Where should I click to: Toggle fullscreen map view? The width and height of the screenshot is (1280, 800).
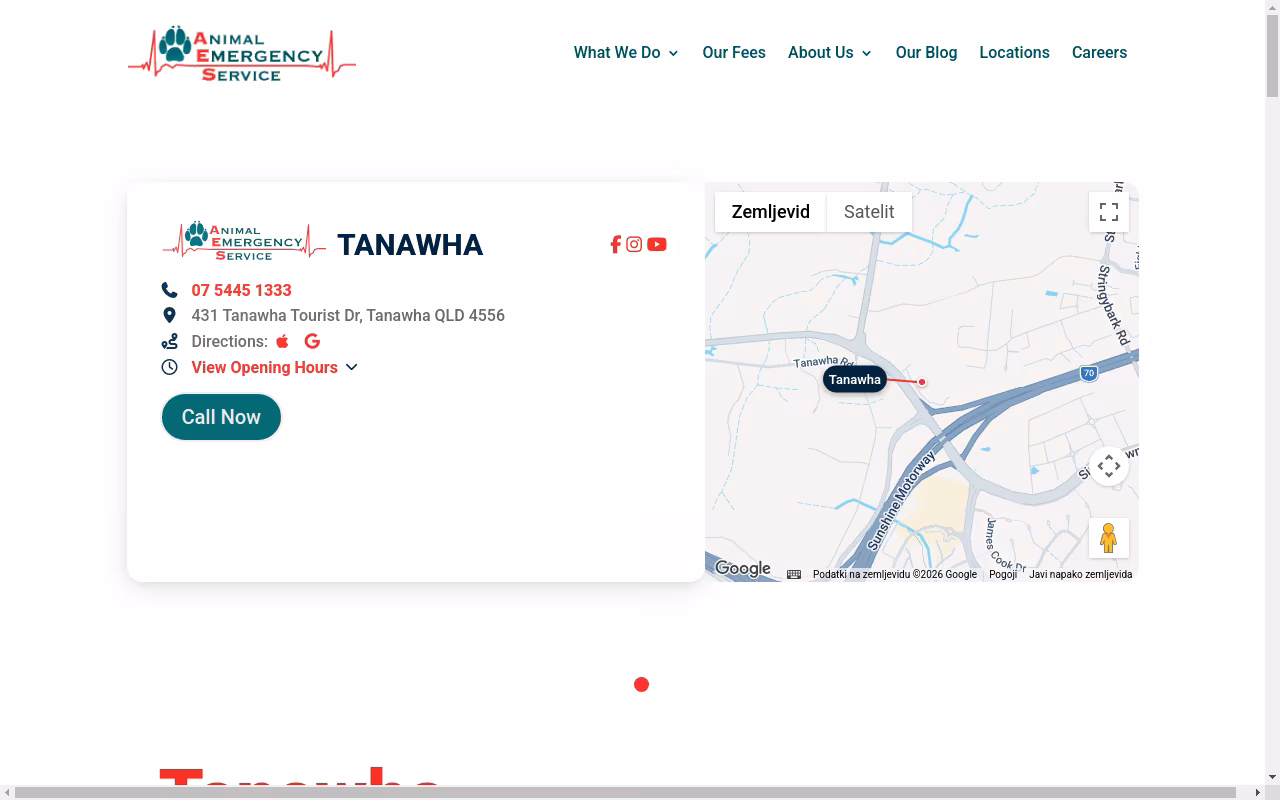[x=1109, y=212]
